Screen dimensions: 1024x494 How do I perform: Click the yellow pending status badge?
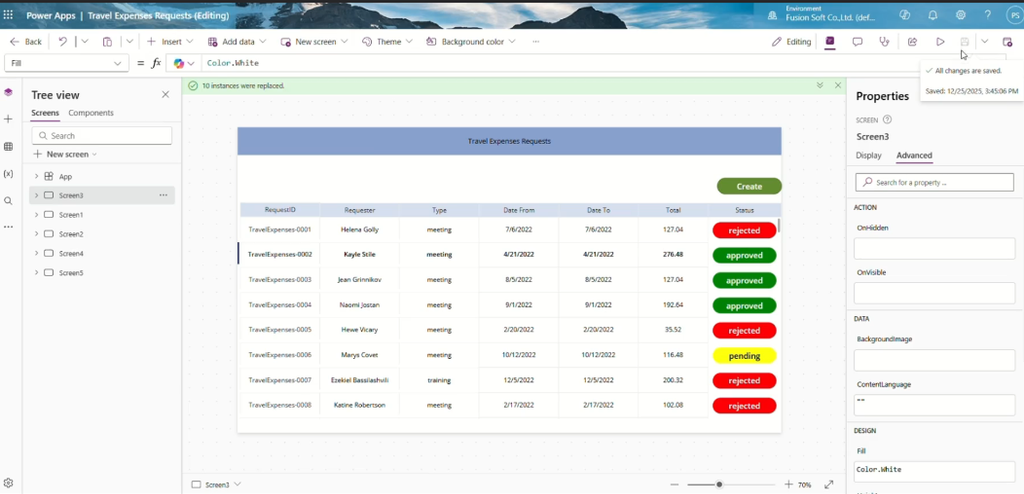(x=744, y=356)
